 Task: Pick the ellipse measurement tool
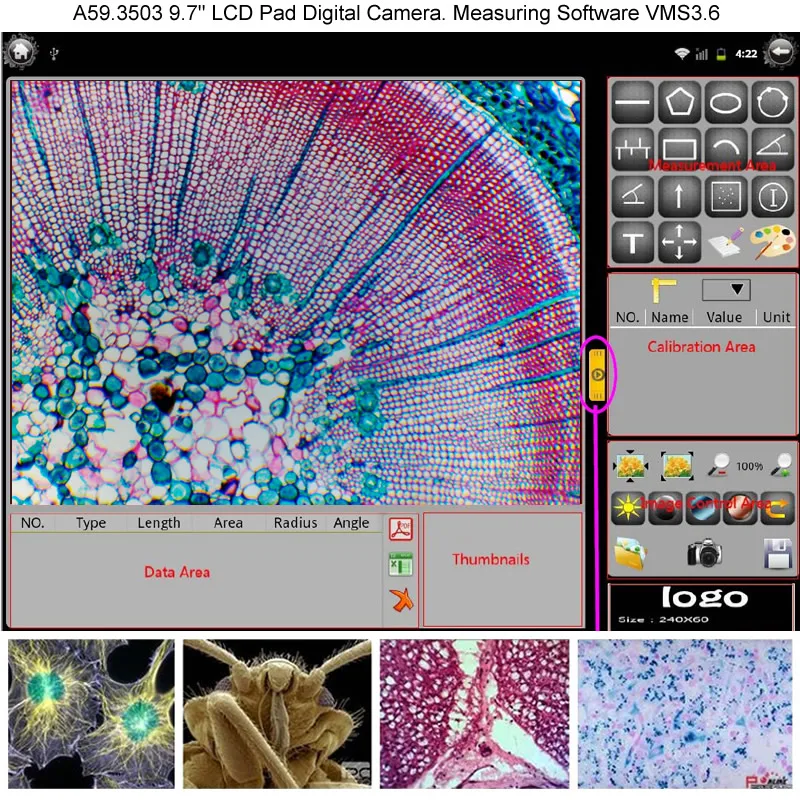(x=727, y=103)
